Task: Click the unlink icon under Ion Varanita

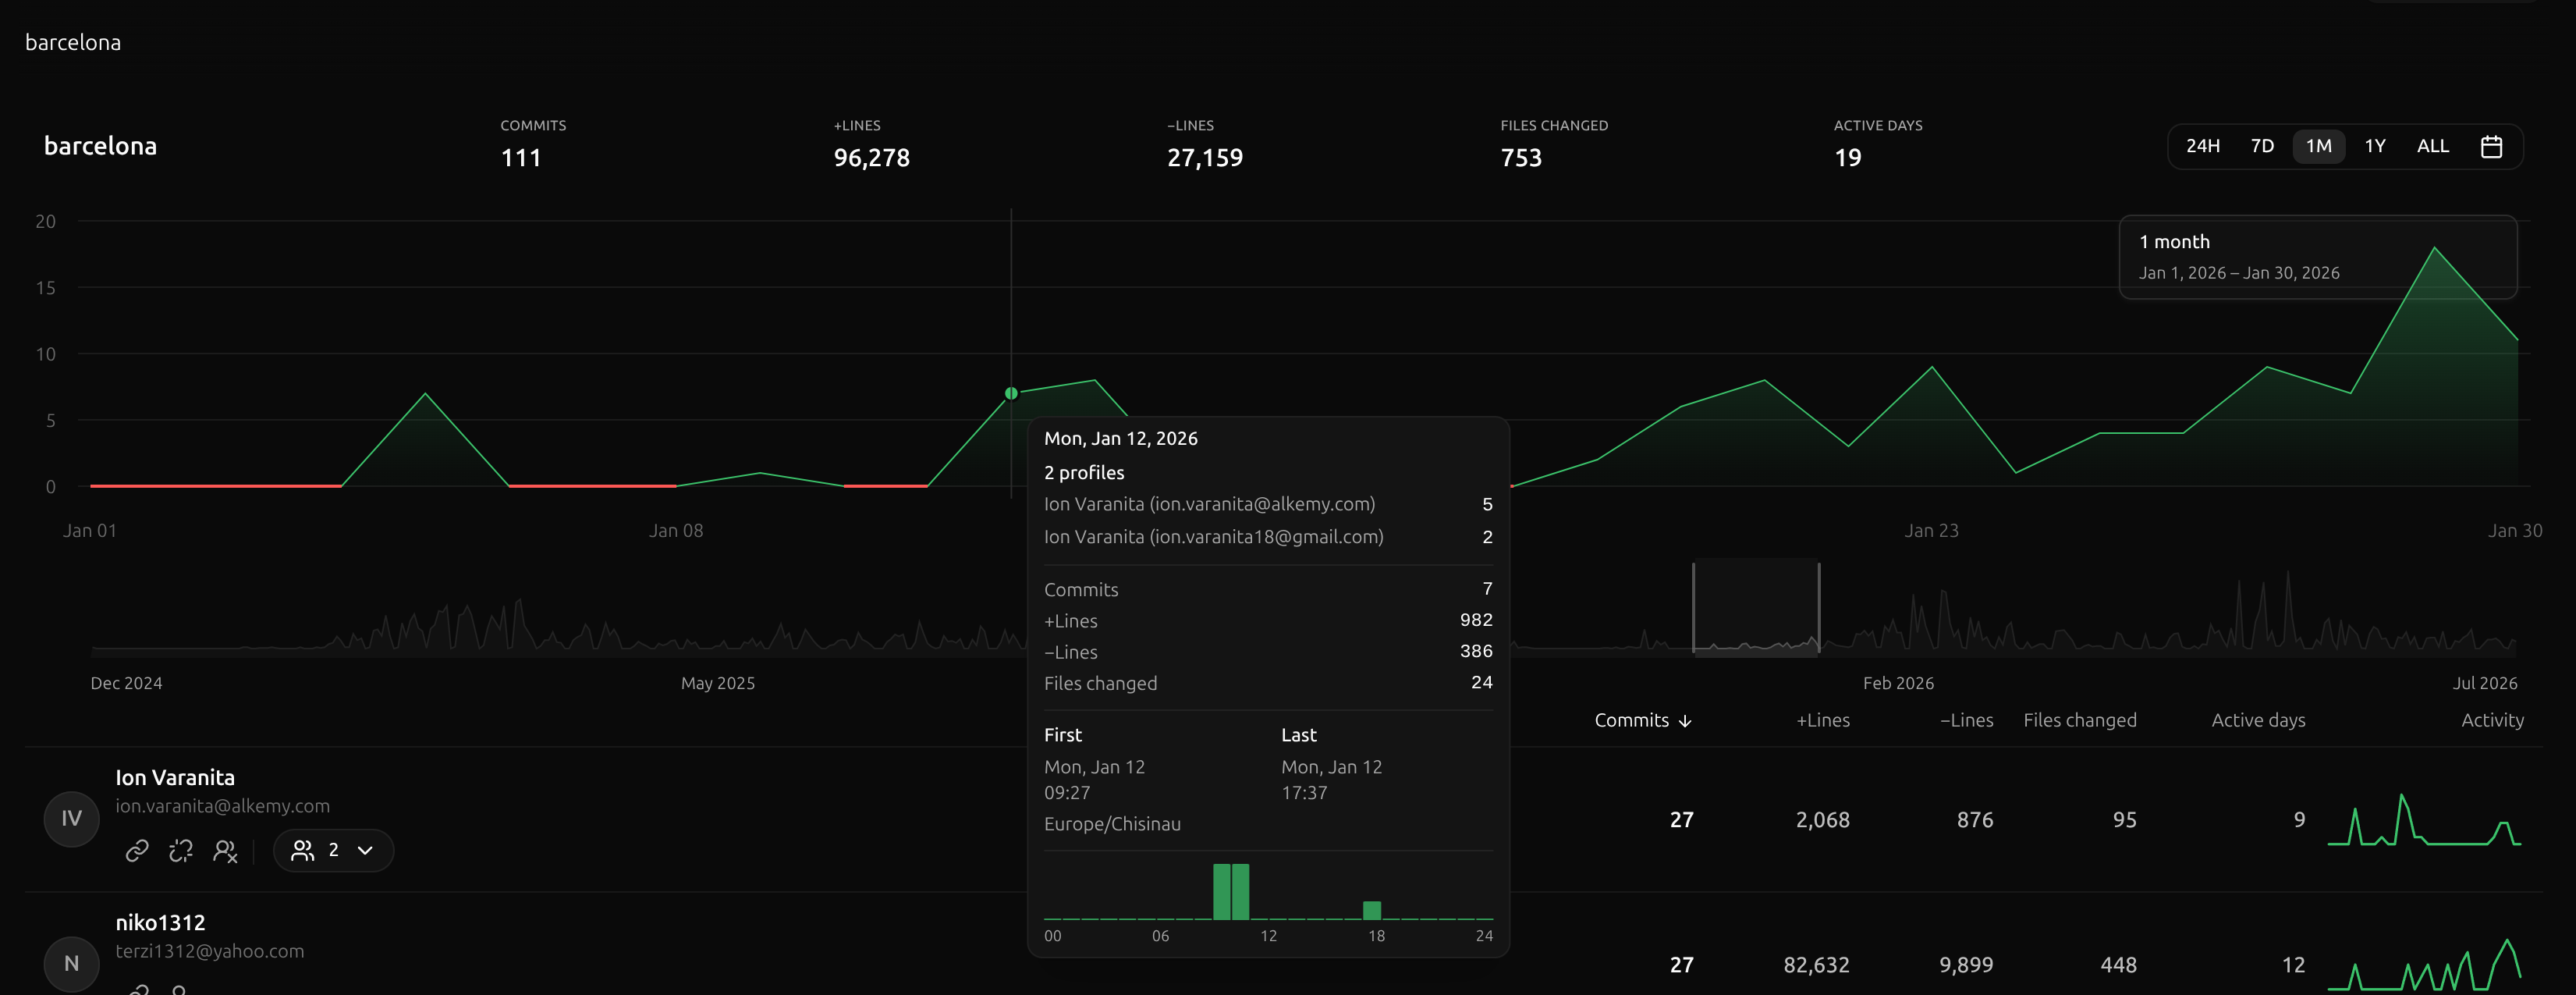Action: point(181,850)
